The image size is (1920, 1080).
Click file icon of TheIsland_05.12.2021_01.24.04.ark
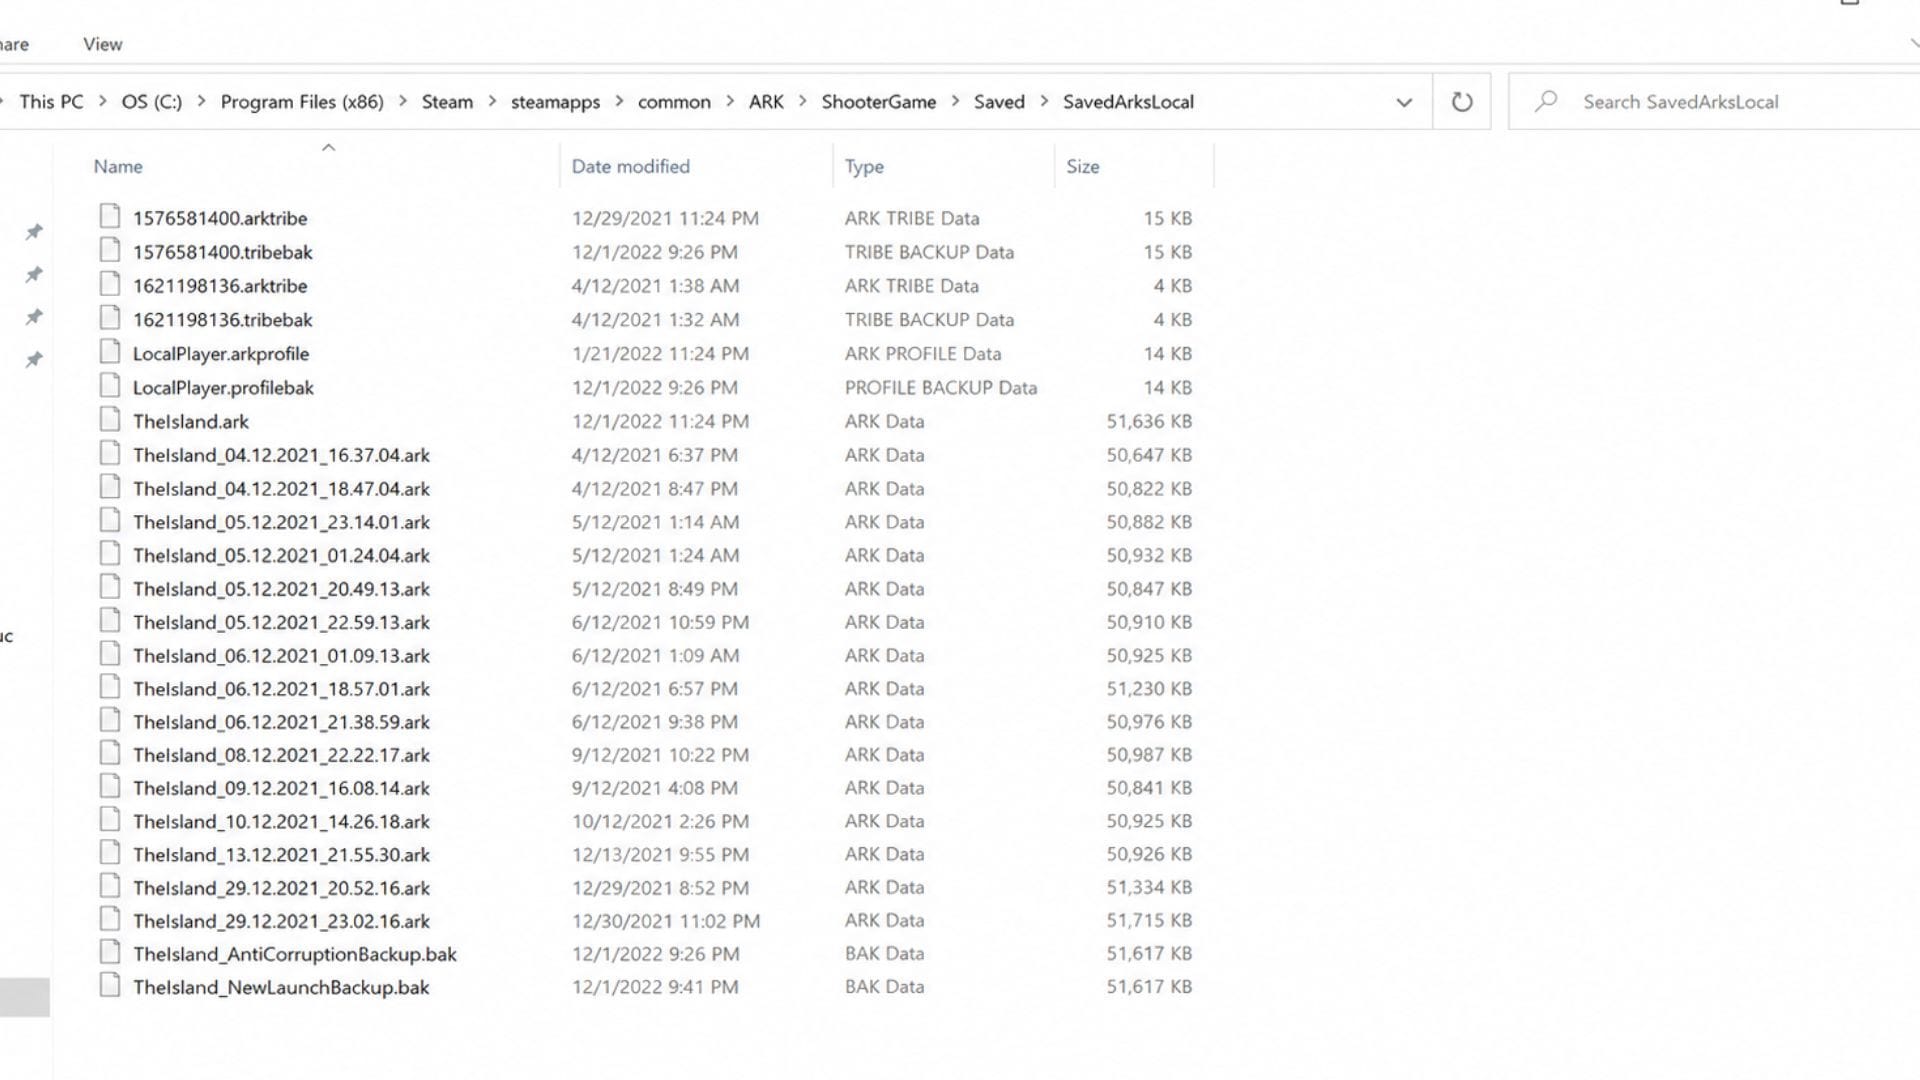click(110, 553)
